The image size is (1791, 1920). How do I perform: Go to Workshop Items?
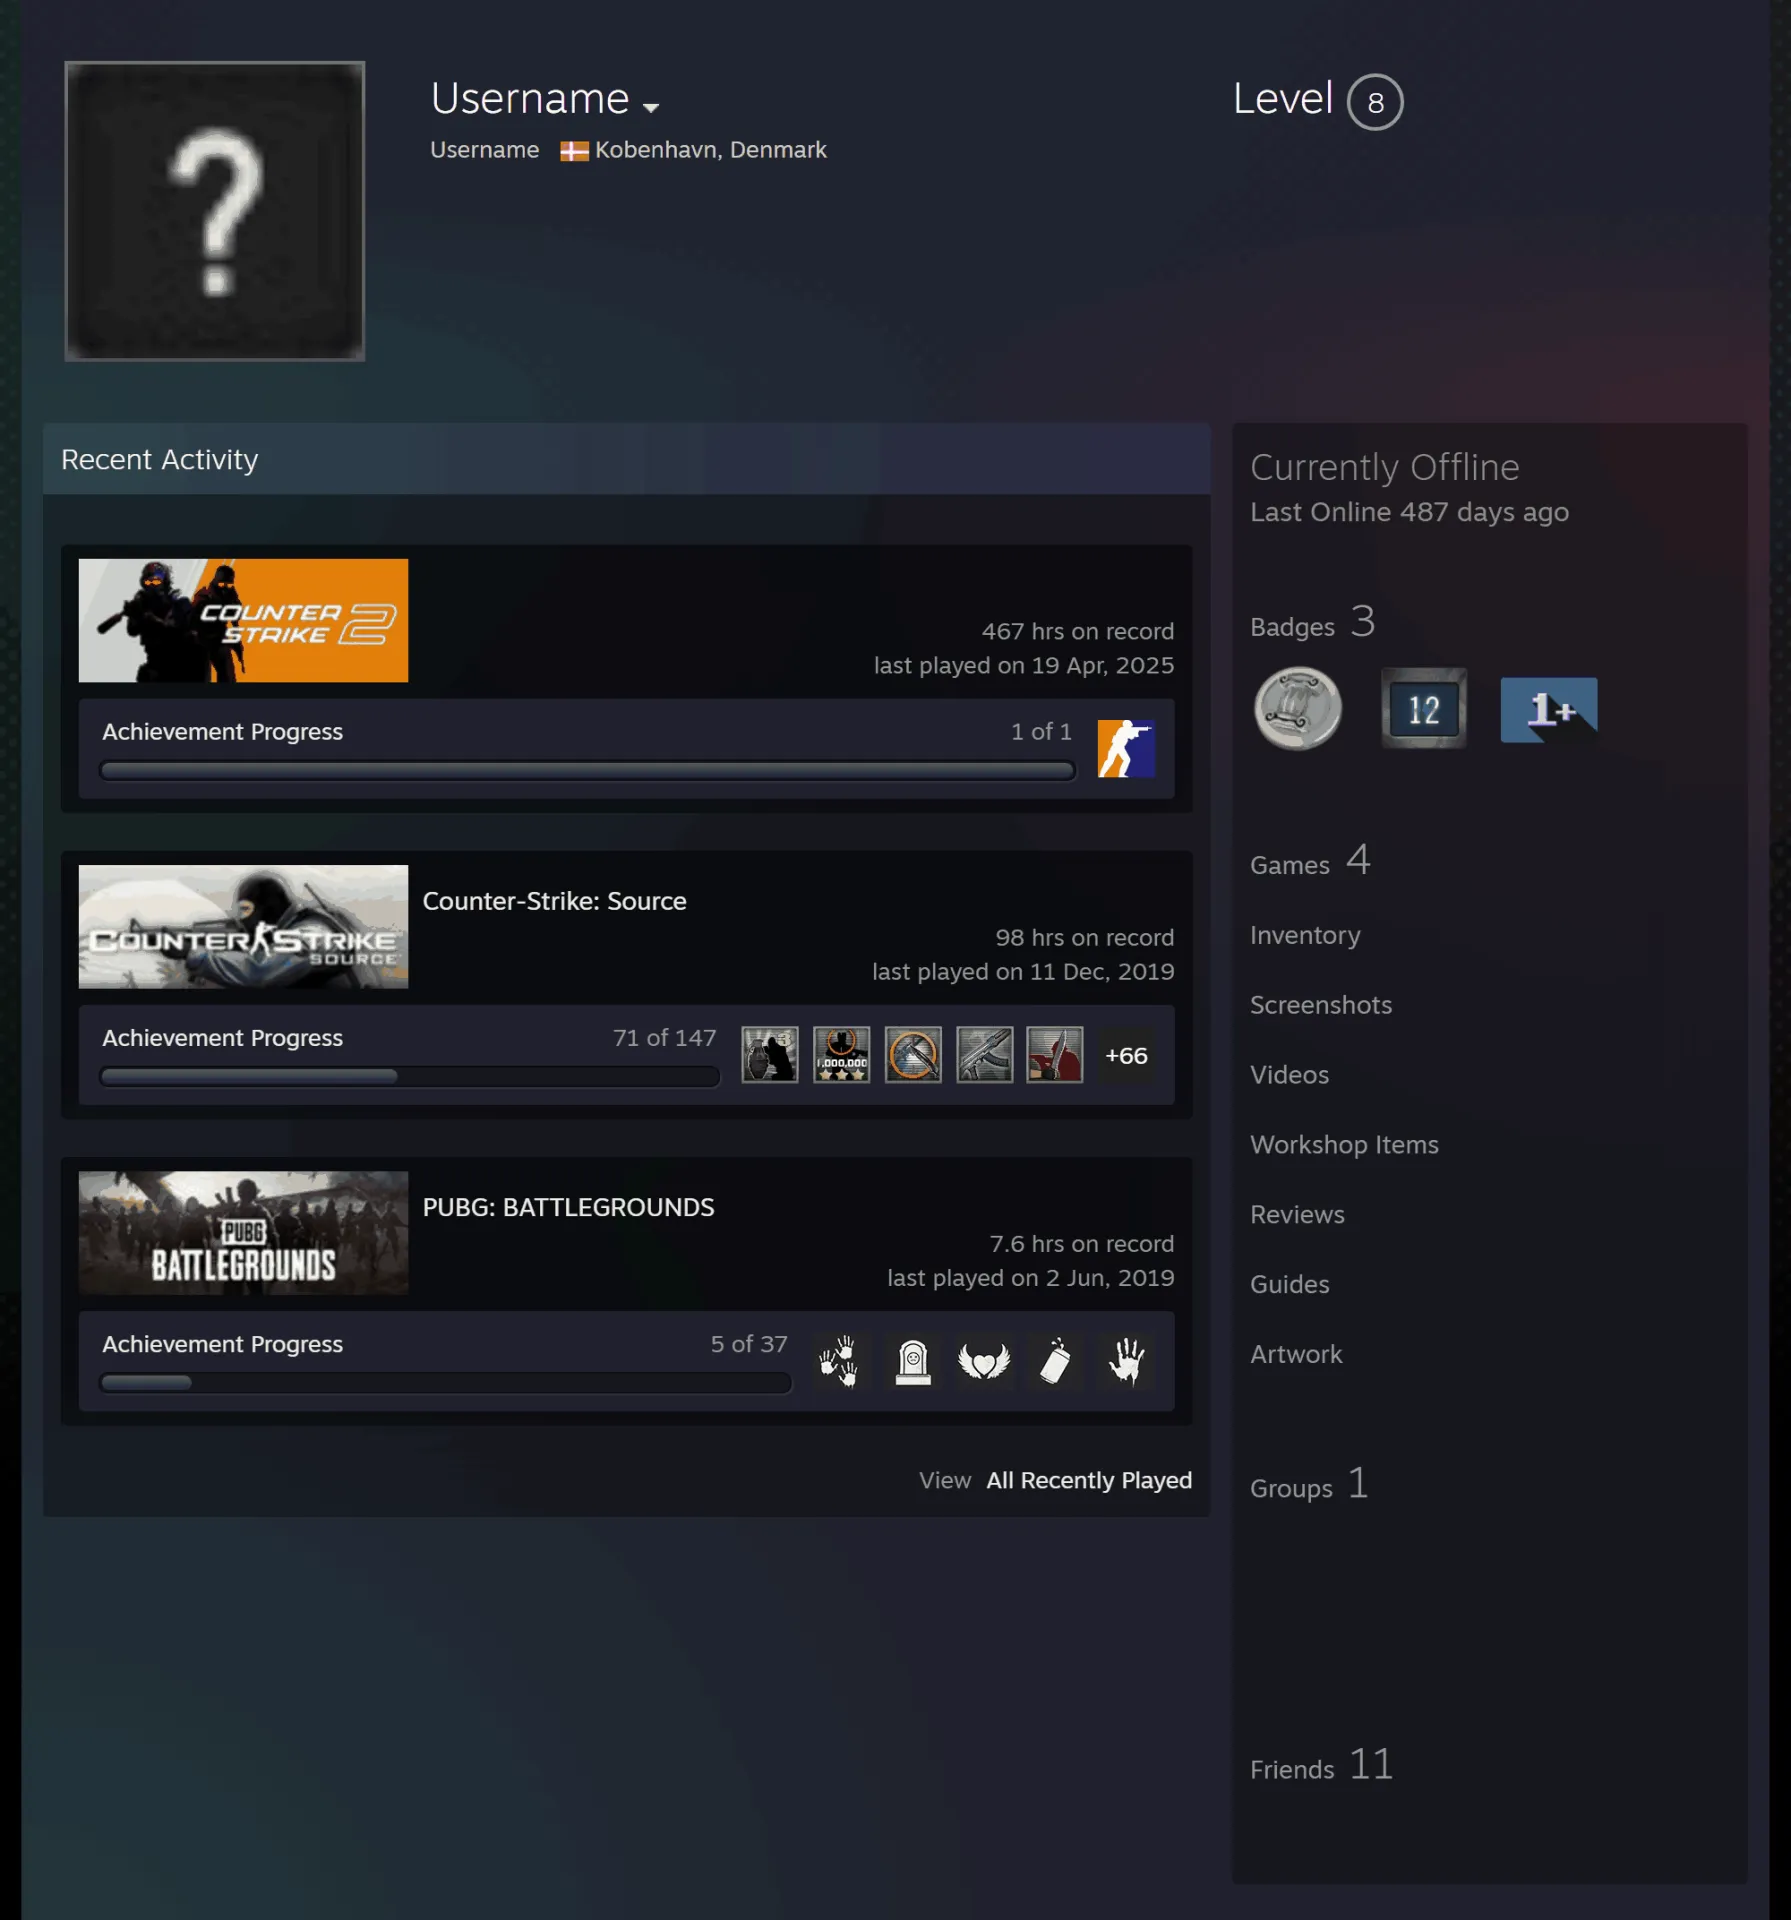tap(1344, 1145)
